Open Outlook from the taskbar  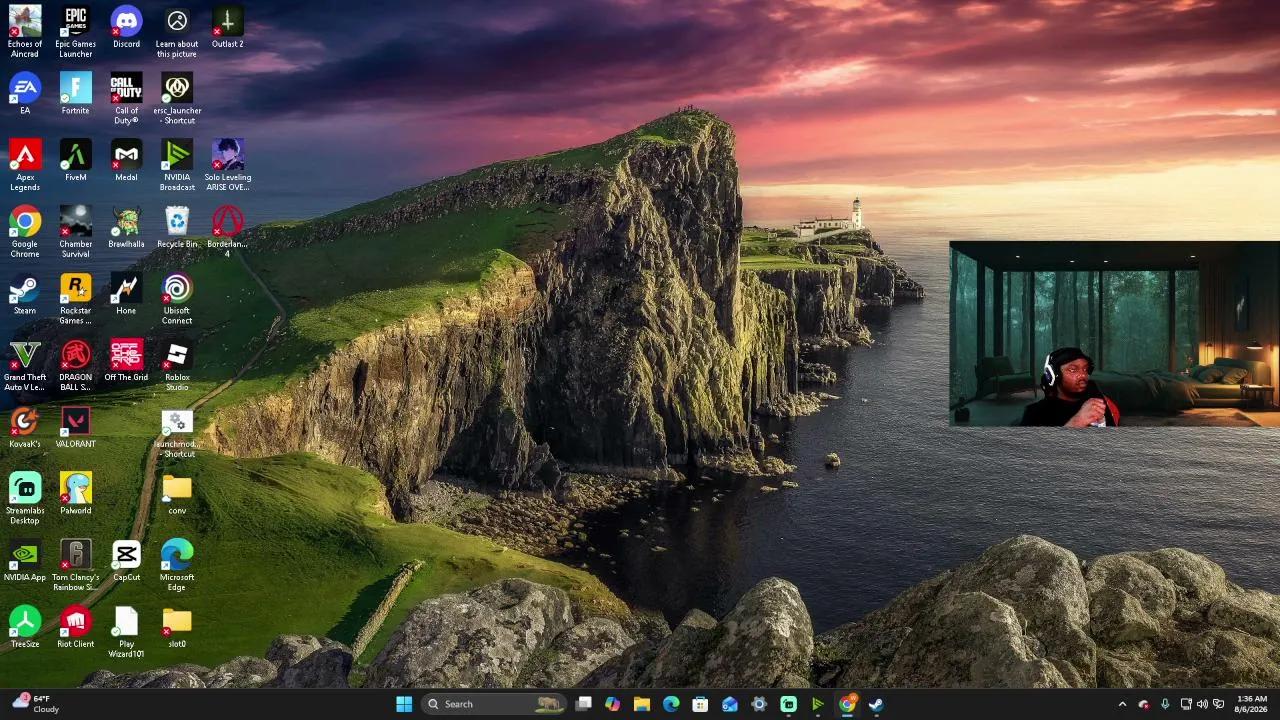click(730, 704)
